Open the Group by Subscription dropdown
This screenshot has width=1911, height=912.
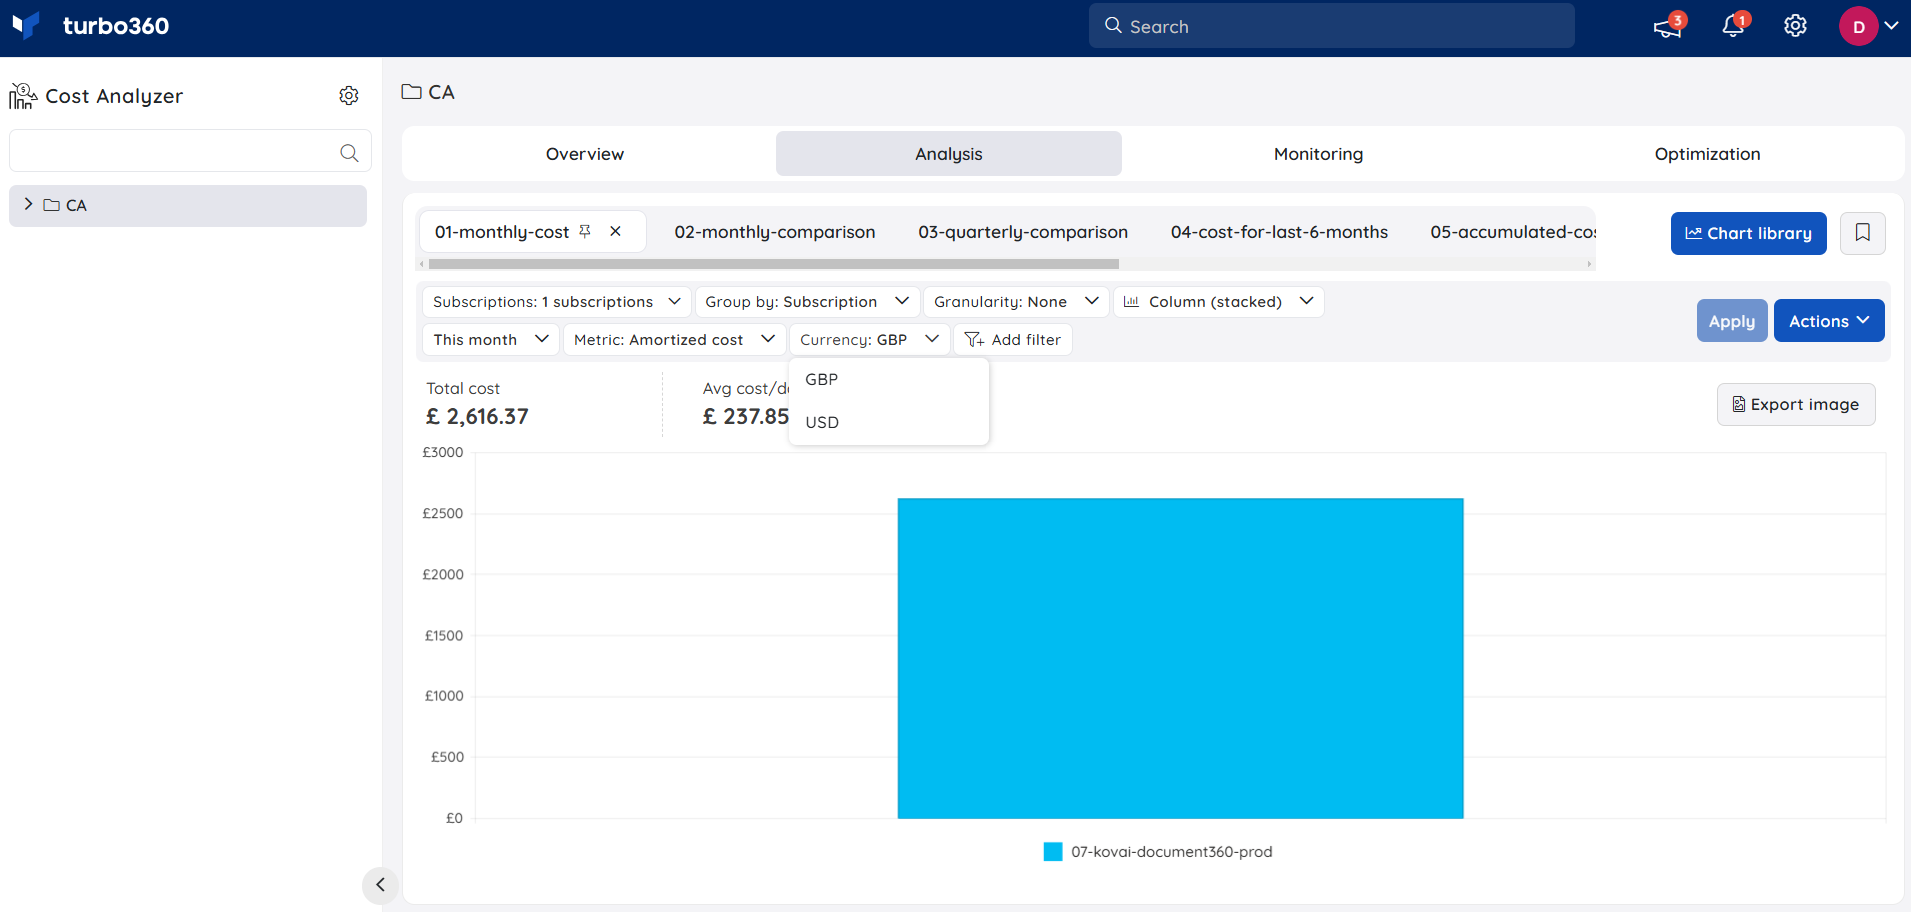[x=806, y=302]
